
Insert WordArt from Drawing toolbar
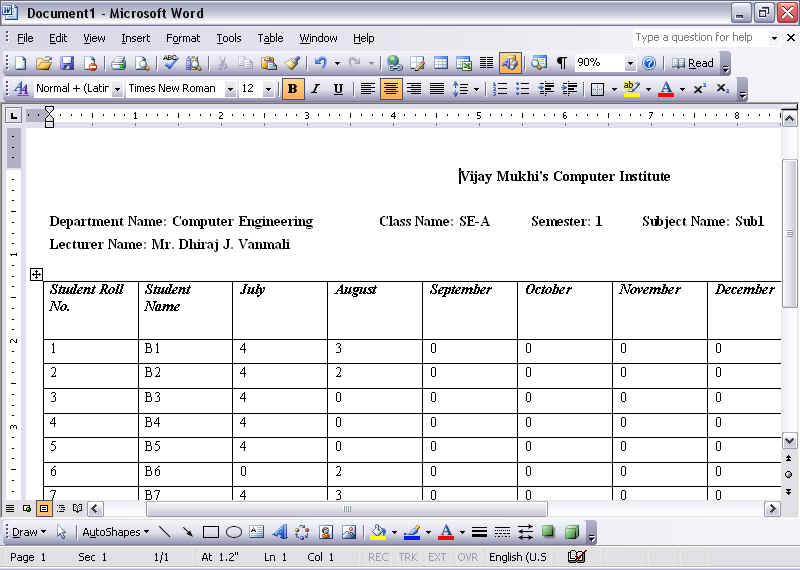[x=279, y=532]
